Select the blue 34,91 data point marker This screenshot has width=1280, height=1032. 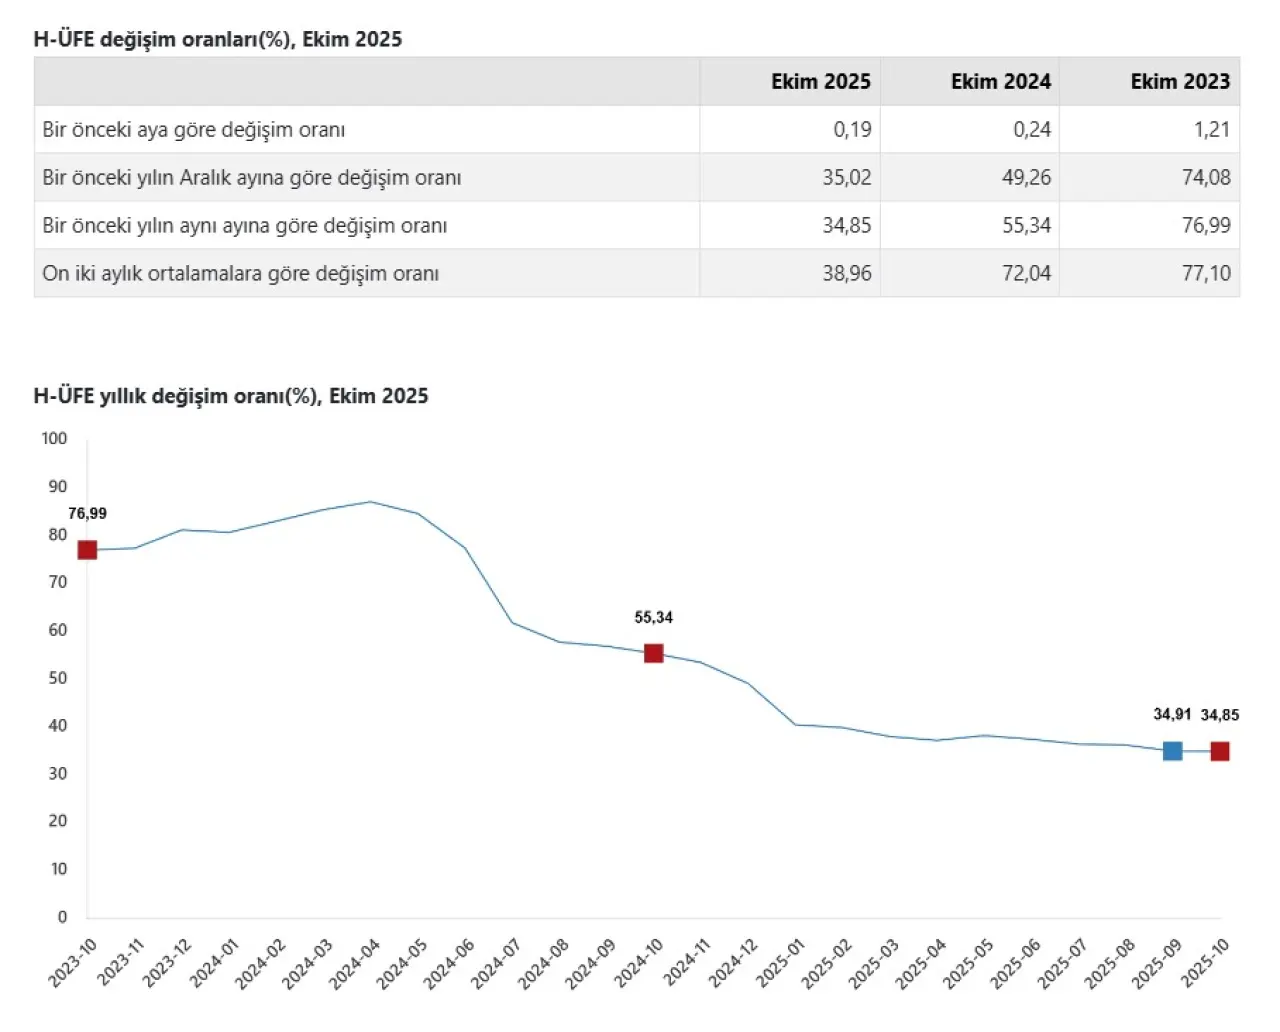coord(1172,751)
